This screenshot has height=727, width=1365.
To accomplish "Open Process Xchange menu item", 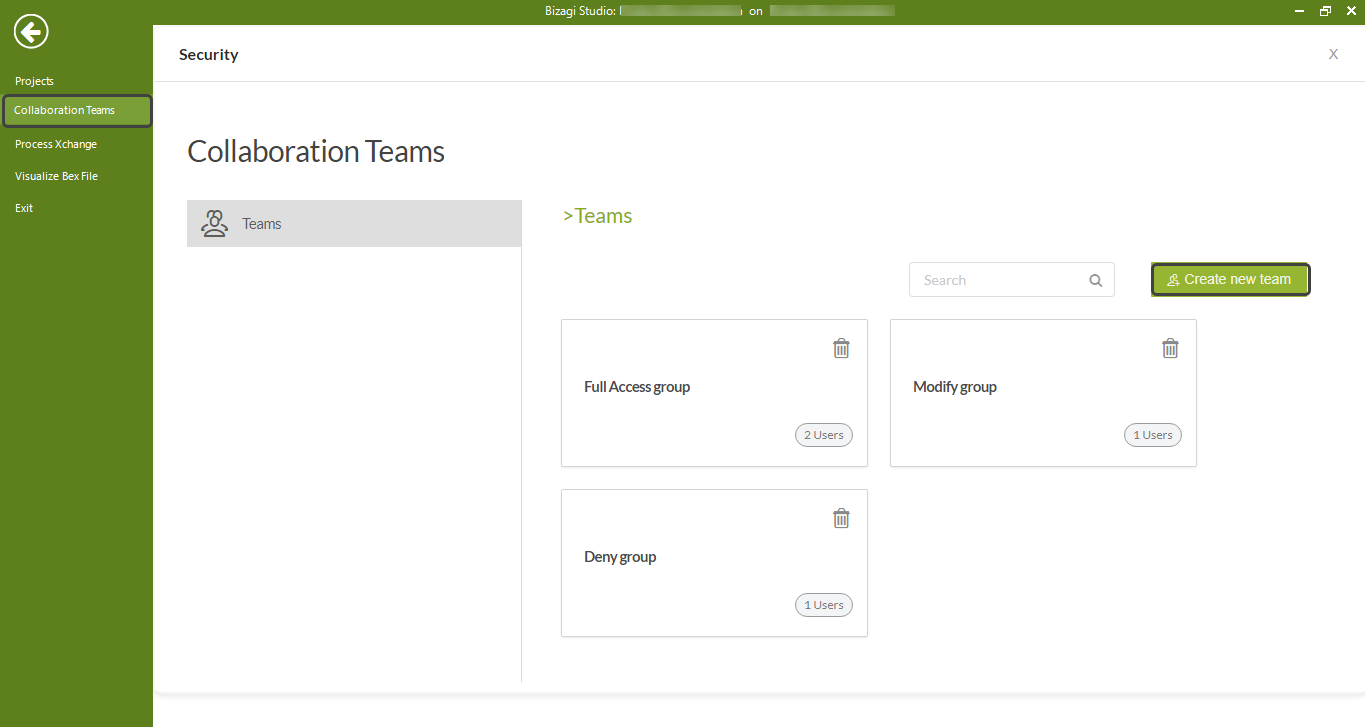I will tap(56, 144).
